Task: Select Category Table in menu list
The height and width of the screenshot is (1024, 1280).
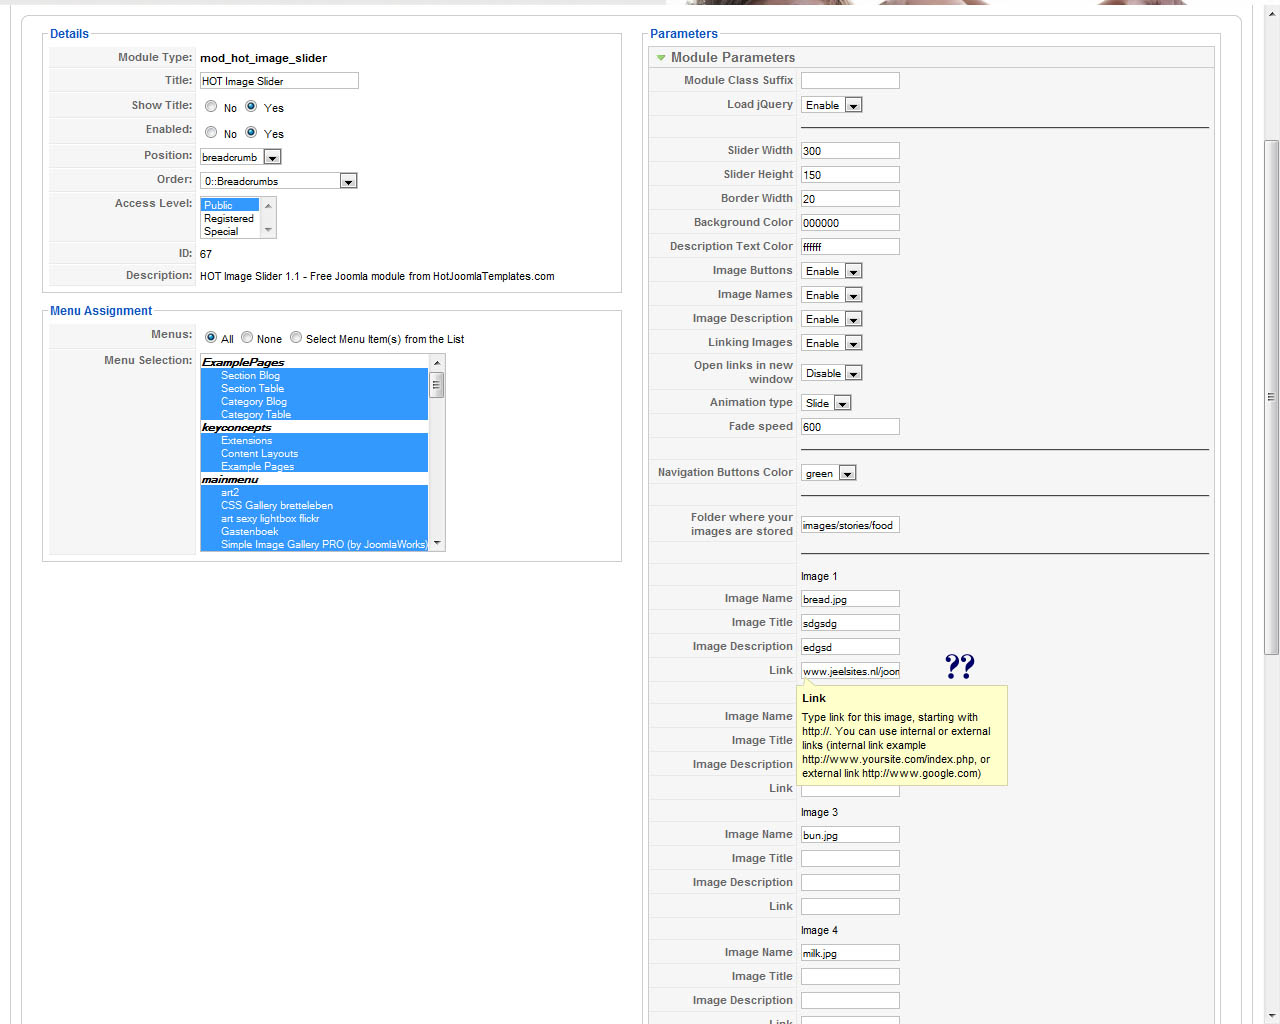Action: click(x=314, y=414)
